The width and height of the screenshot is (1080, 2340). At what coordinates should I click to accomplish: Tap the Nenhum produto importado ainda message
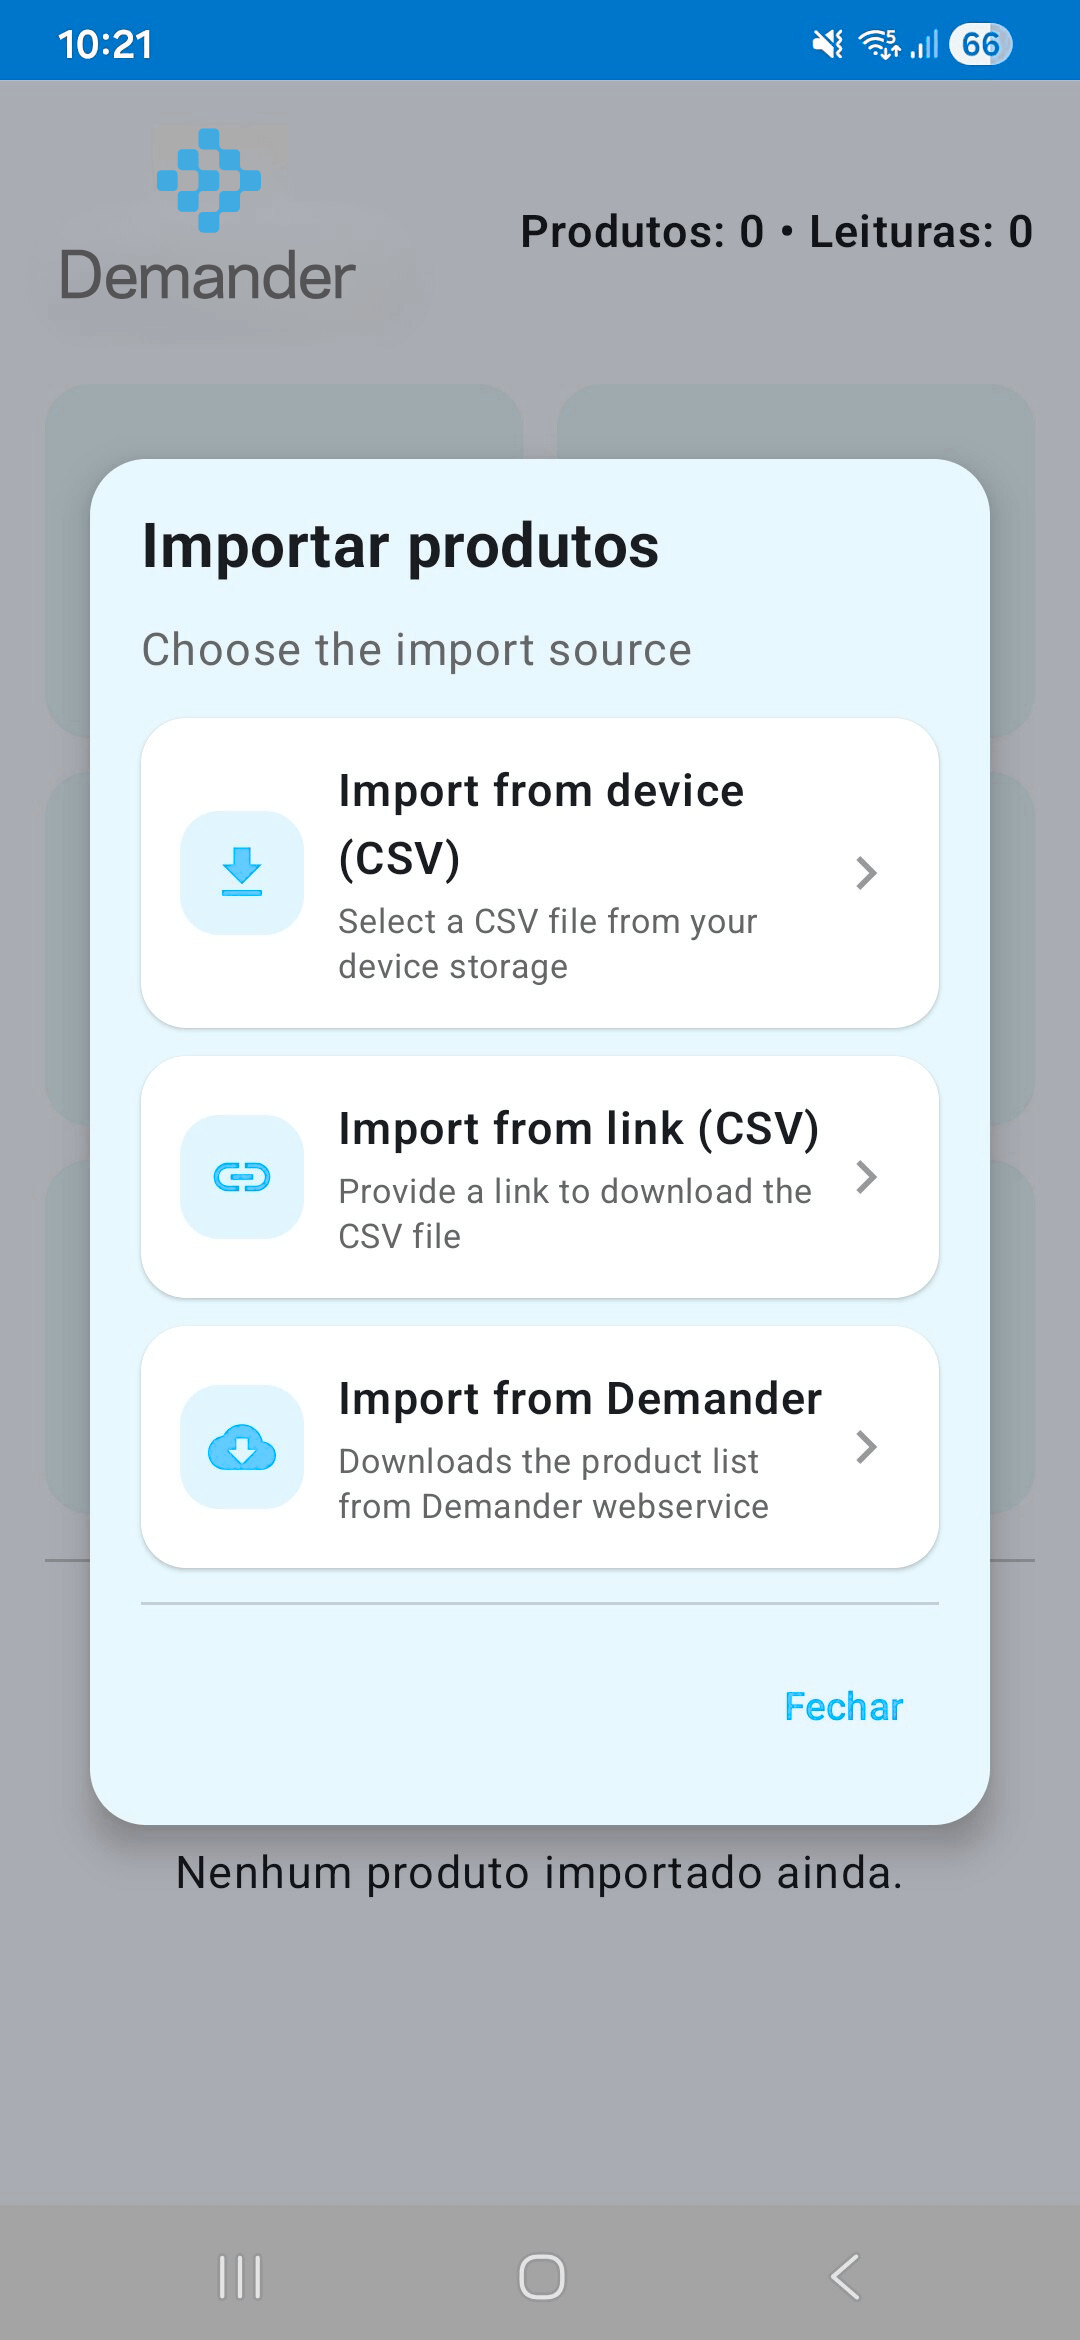pos(540,1873)
